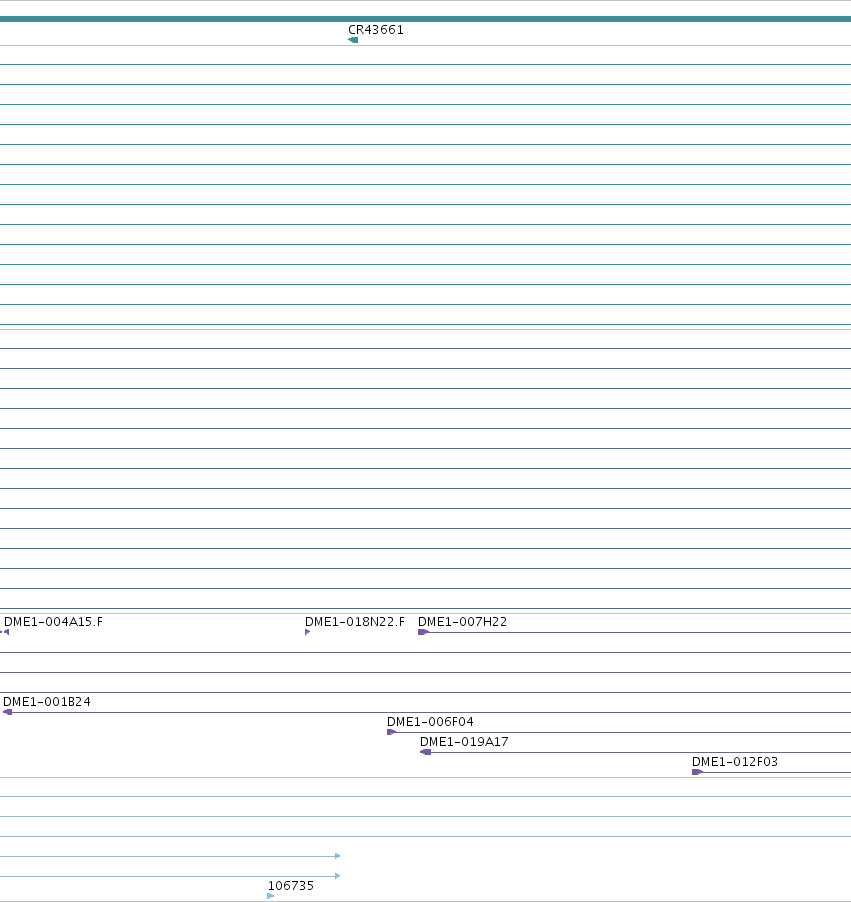851x902 pixels.
Task: Select the DME1-001B24 left arrow glyph
Action: pyautogui.click(x=7, y=712)
